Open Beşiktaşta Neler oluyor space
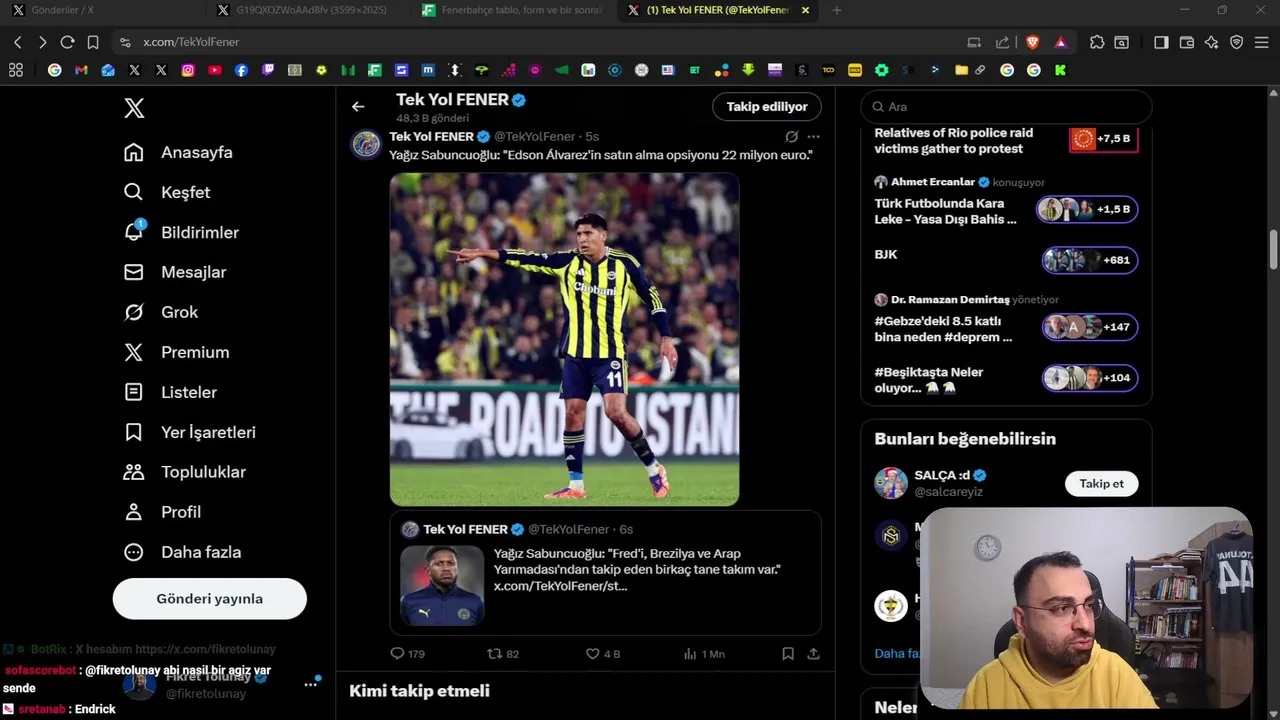The image size is (1280, 720). pos(1006,379)
